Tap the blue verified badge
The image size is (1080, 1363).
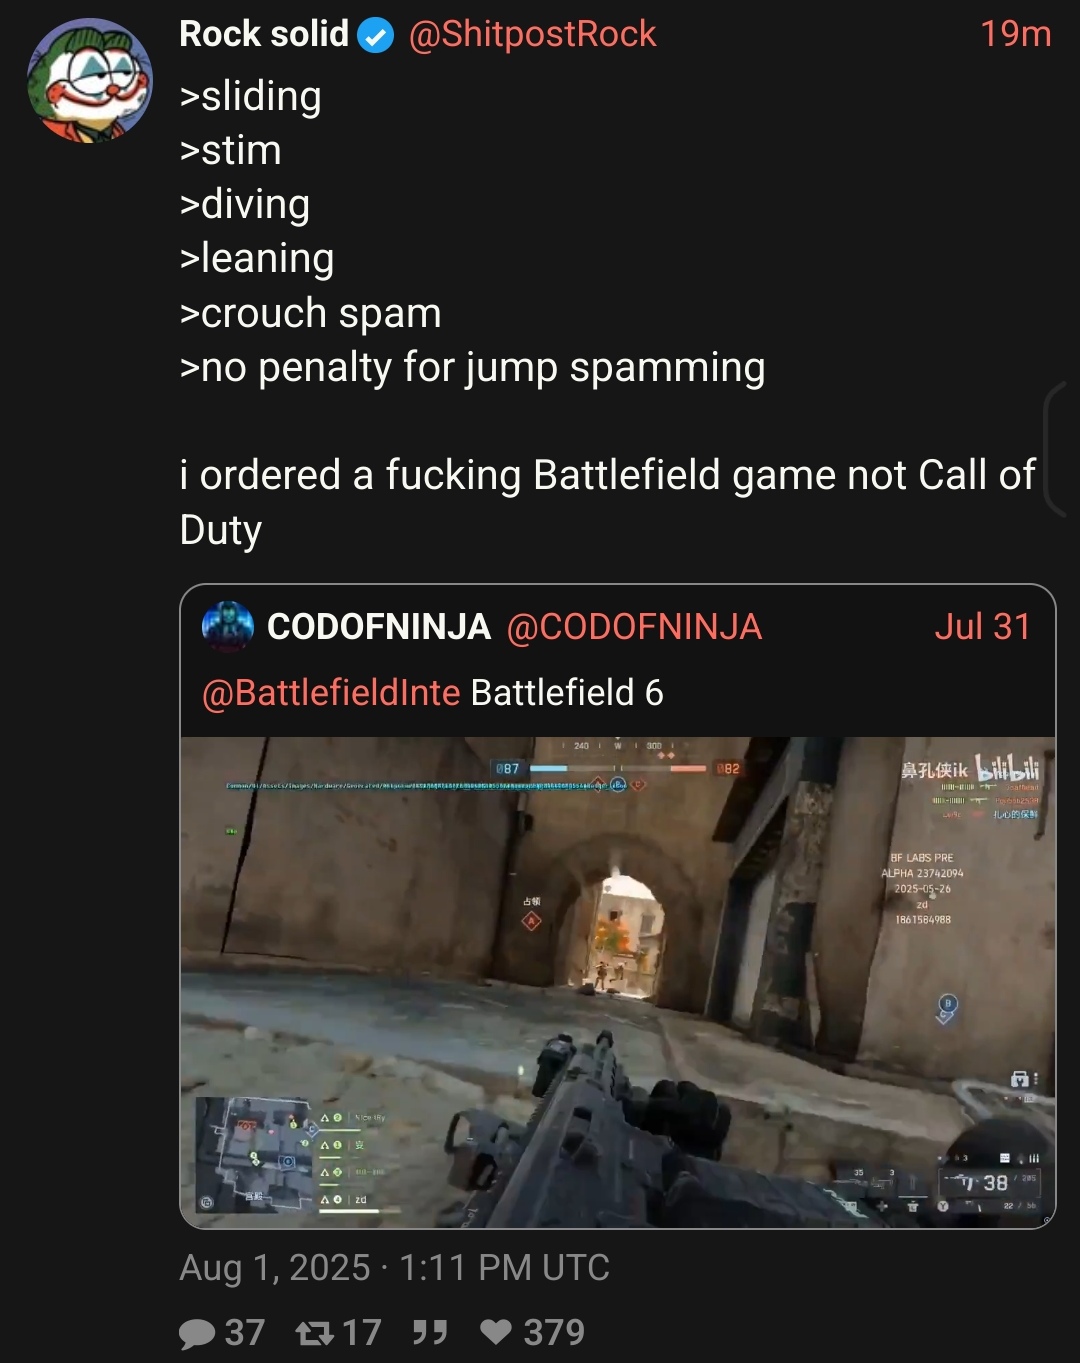coord(376,36)
